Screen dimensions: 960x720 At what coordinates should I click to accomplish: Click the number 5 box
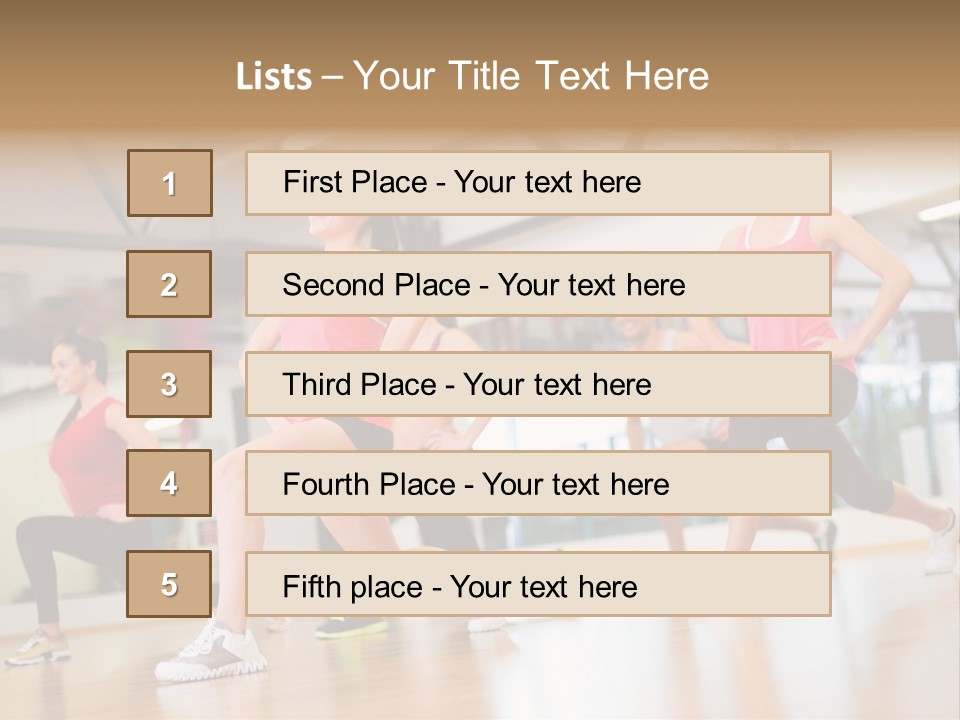pos(169,584)
